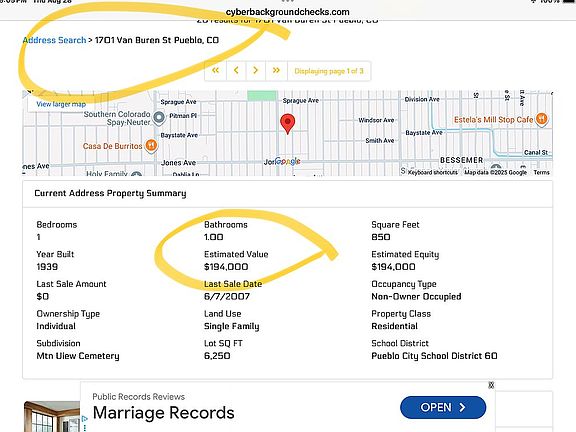Viewport: 576px width, 432px height.
Task: Click the Bathrooms 1.00 value
Action: (213, 237)
